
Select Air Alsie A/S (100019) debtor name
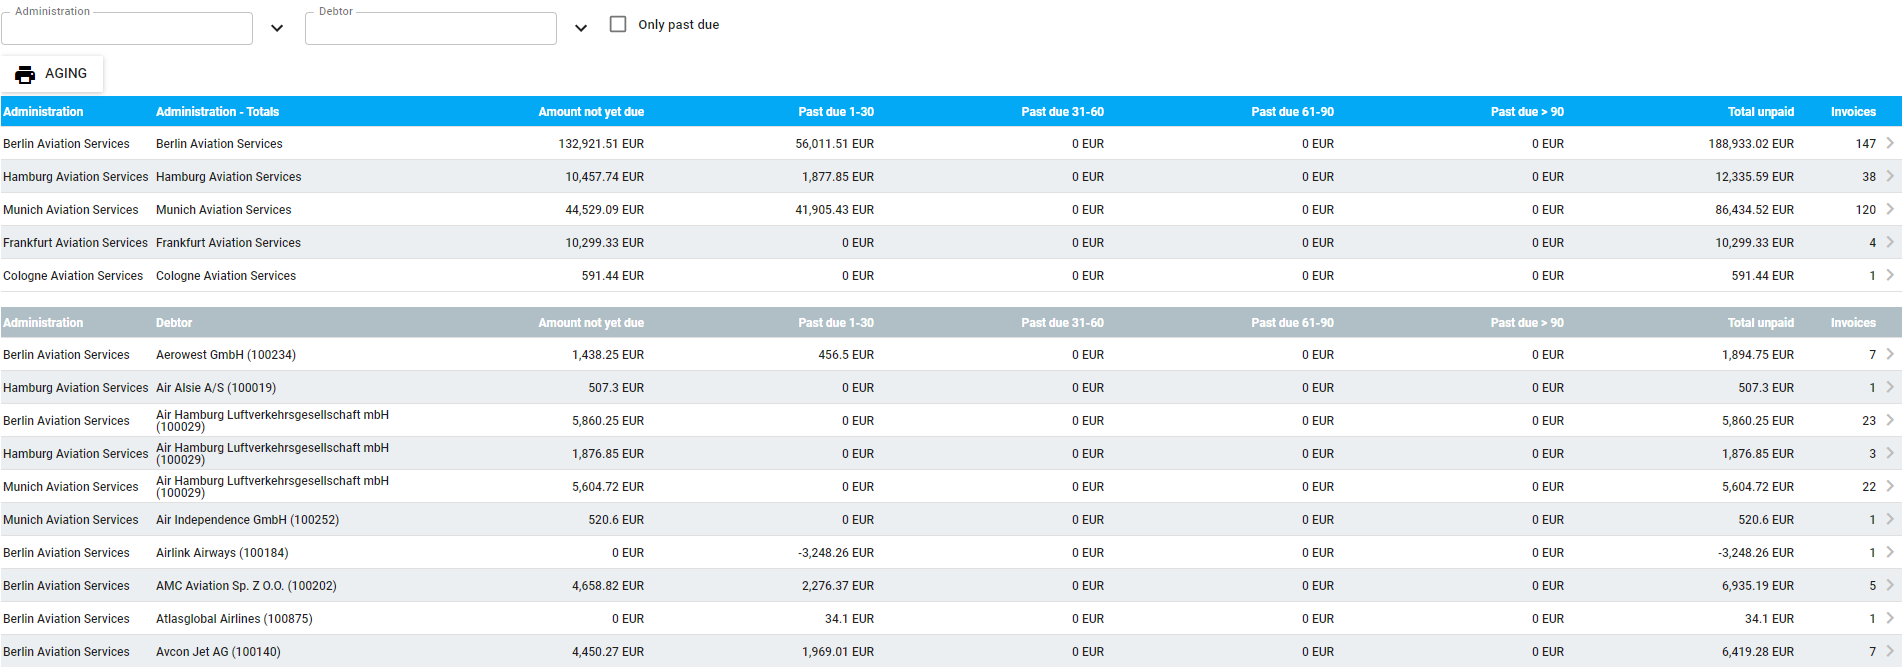pyautogui.click(x=216, y=388)
